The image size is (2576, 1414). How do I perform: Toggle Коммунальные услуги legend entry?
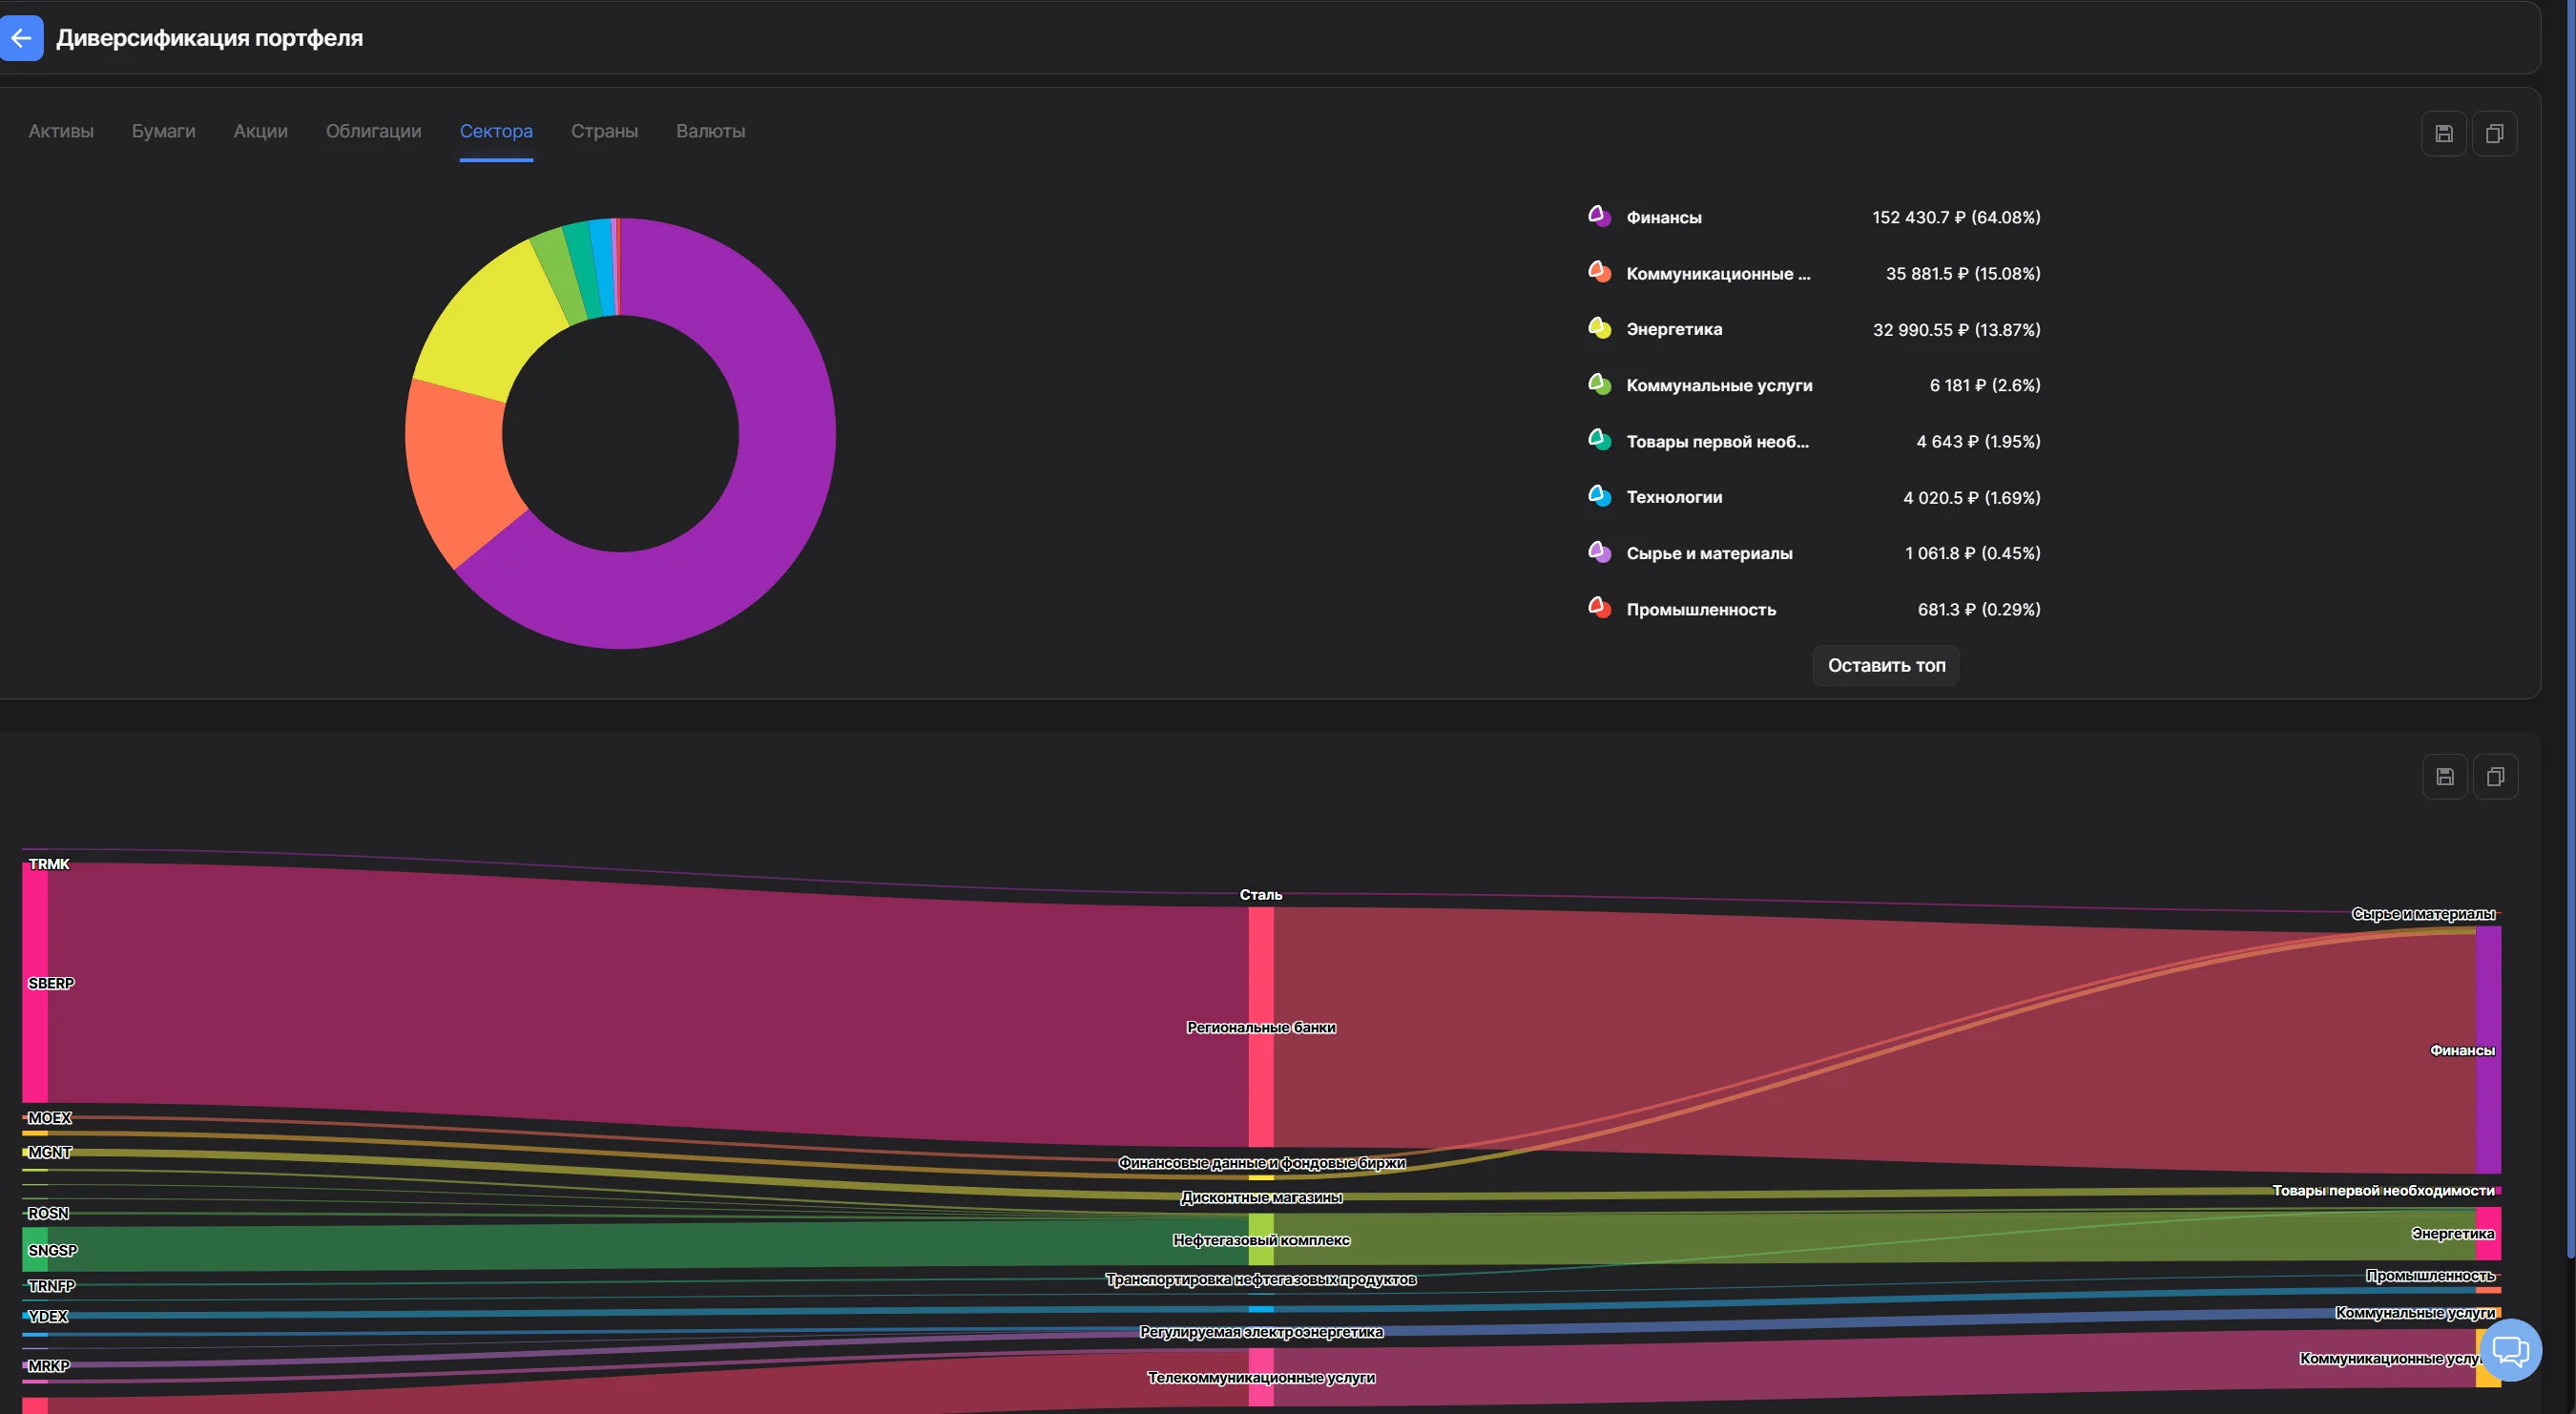(1718, 385)
